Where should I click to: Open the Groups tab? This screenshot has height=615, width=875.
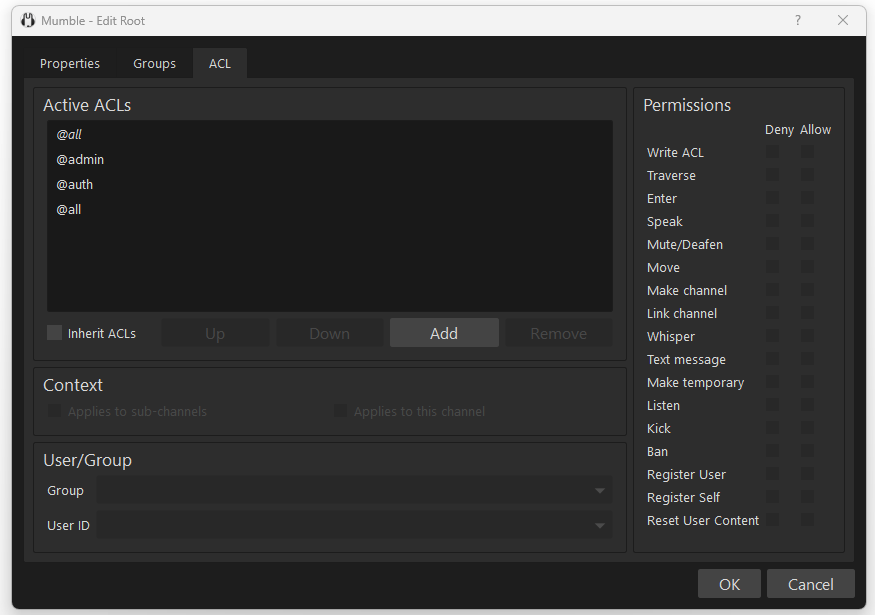click(154, 64)
